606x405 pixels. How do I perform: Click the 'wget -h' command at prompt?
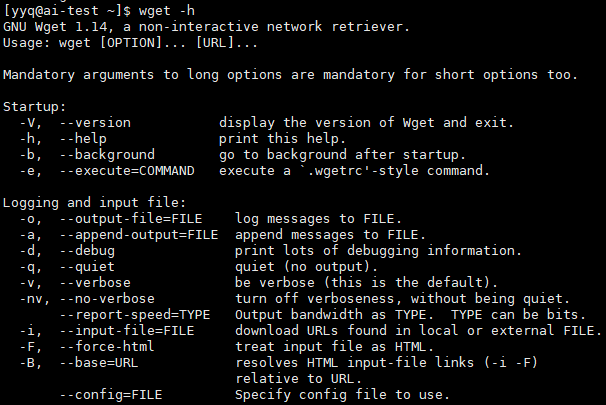(167, 11)
